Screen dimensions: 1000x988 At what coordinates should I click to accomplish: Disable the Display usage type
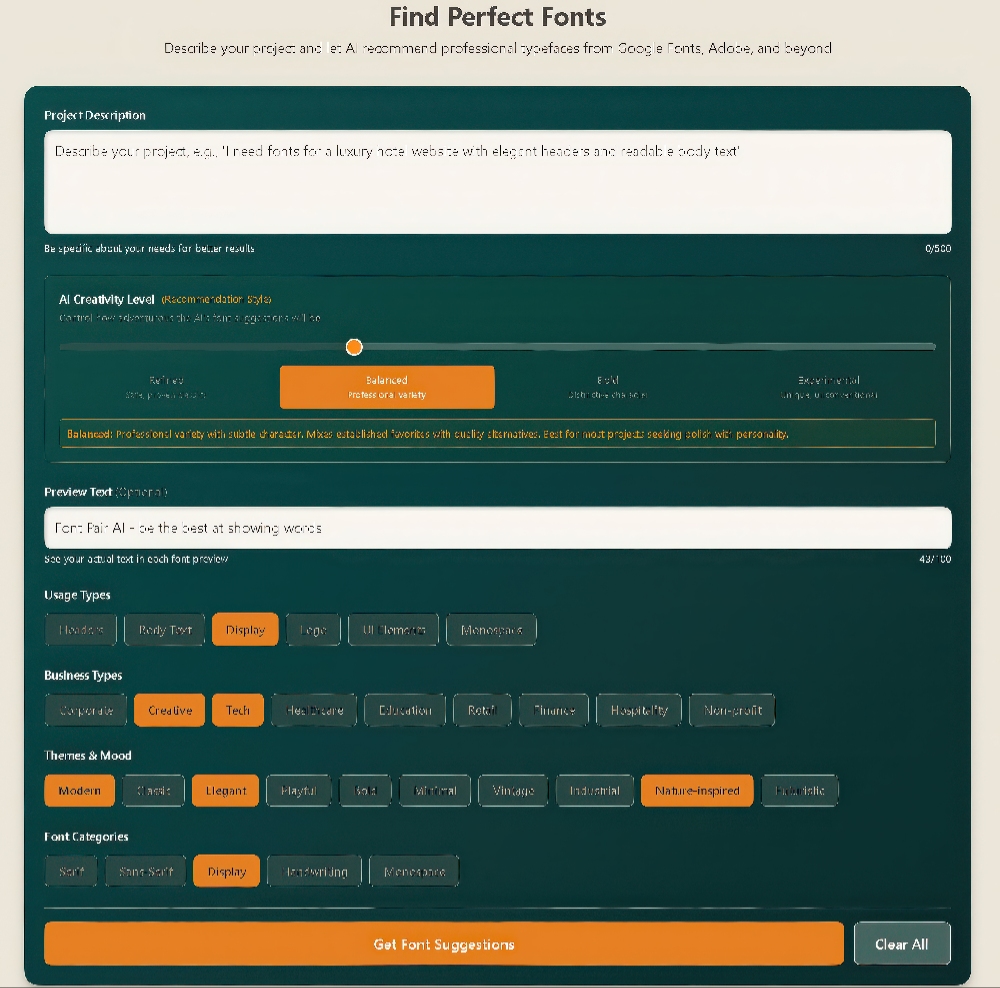245,629
